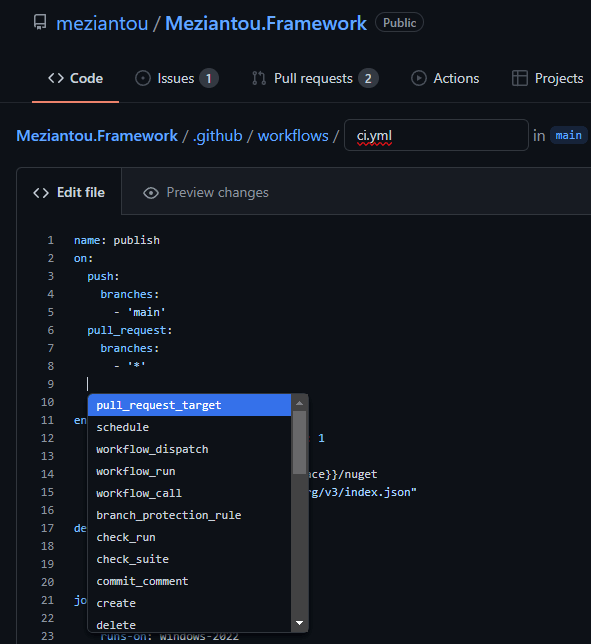Click autocomplete scrollbar down arrow
The width and height of the screenshot is (591, 644).
(x=299, y=623)
